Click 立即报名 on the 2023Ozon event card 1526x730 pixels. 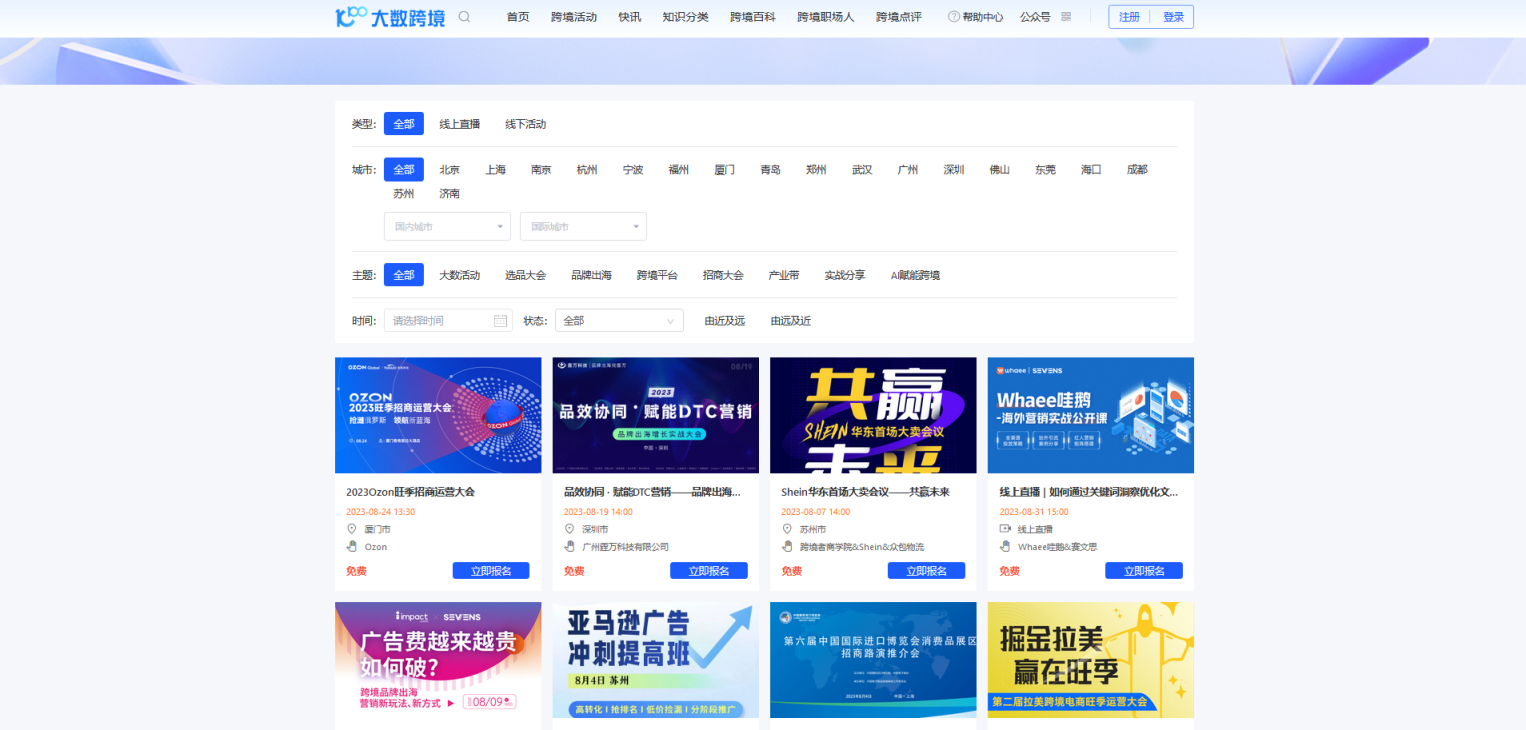click(x=491, y=570)
